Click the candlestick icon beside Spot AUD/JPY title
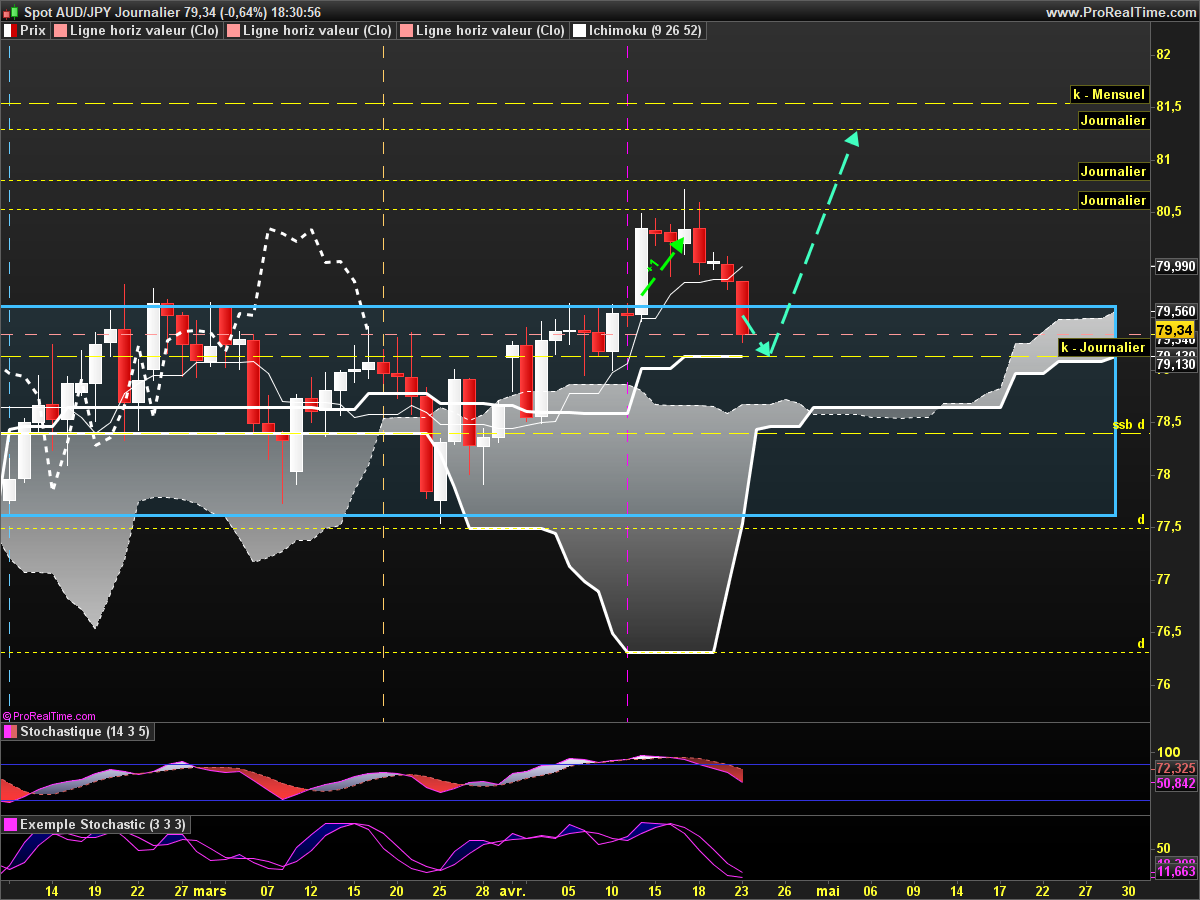The height and width of the screenshot is (900, 1200). (12, 11)
